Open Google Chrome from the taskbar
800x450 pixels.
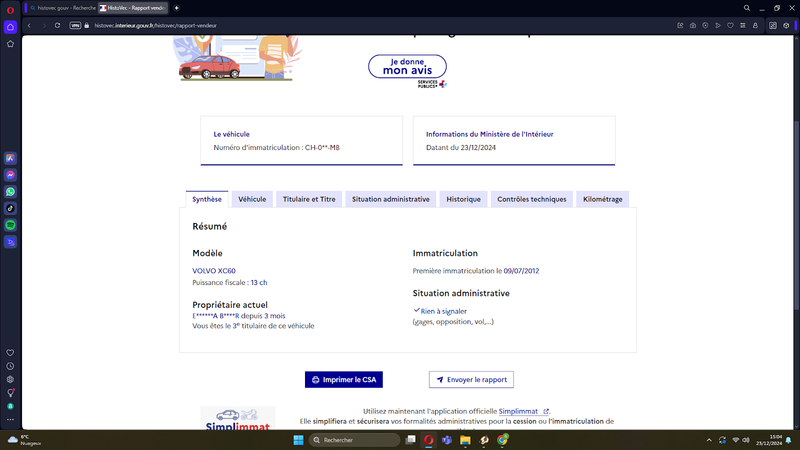tap(503, 440)
